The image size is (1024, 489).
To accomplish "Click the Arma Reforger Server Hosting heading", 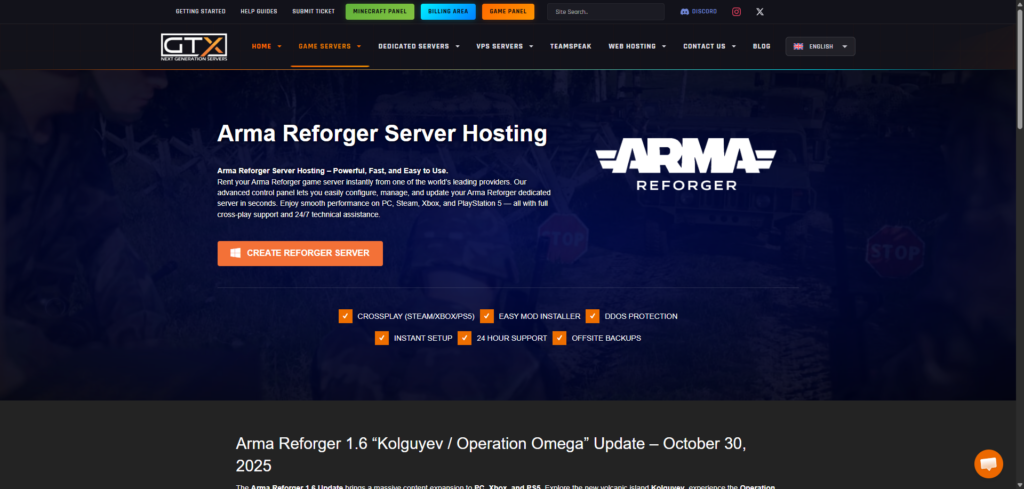I will pyautogui.click(x=382, y=133).
